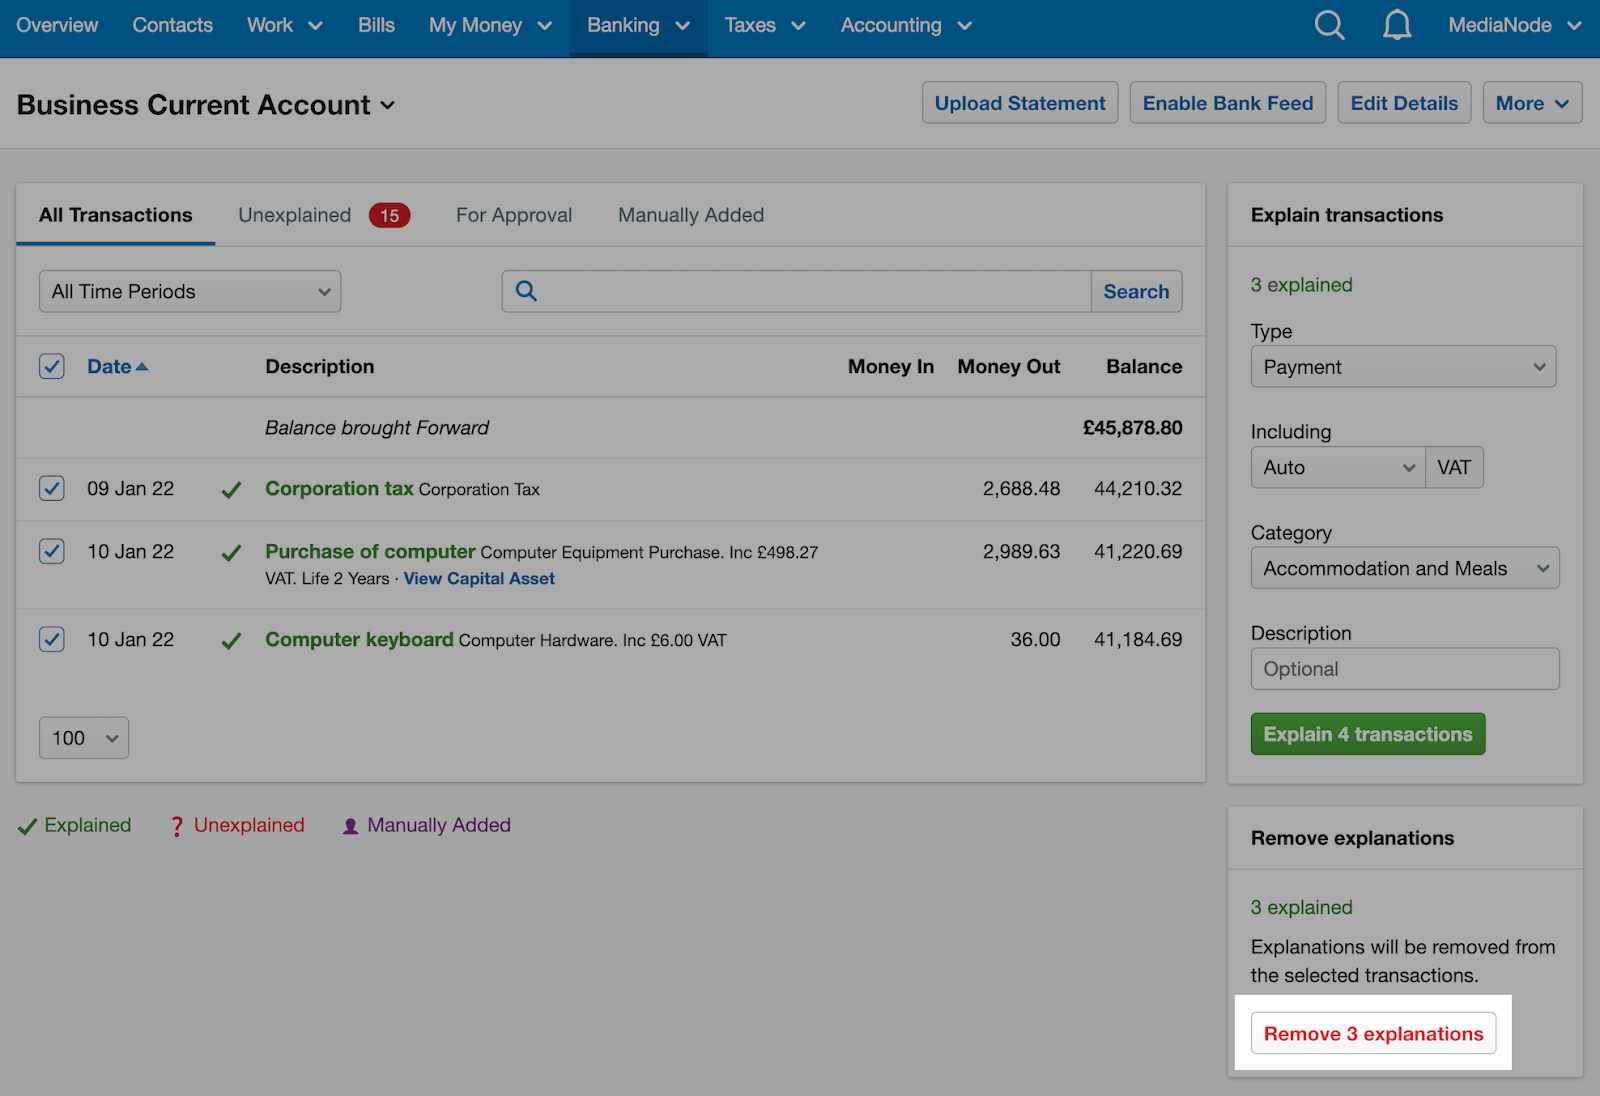Click the Upload Statement button

click(1020, 103)
